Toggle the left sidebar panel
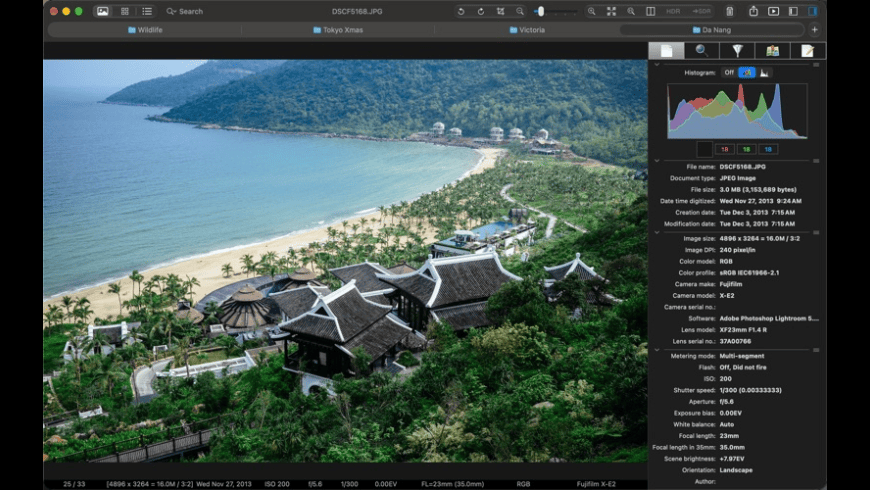870x490 pixels. 793,11
